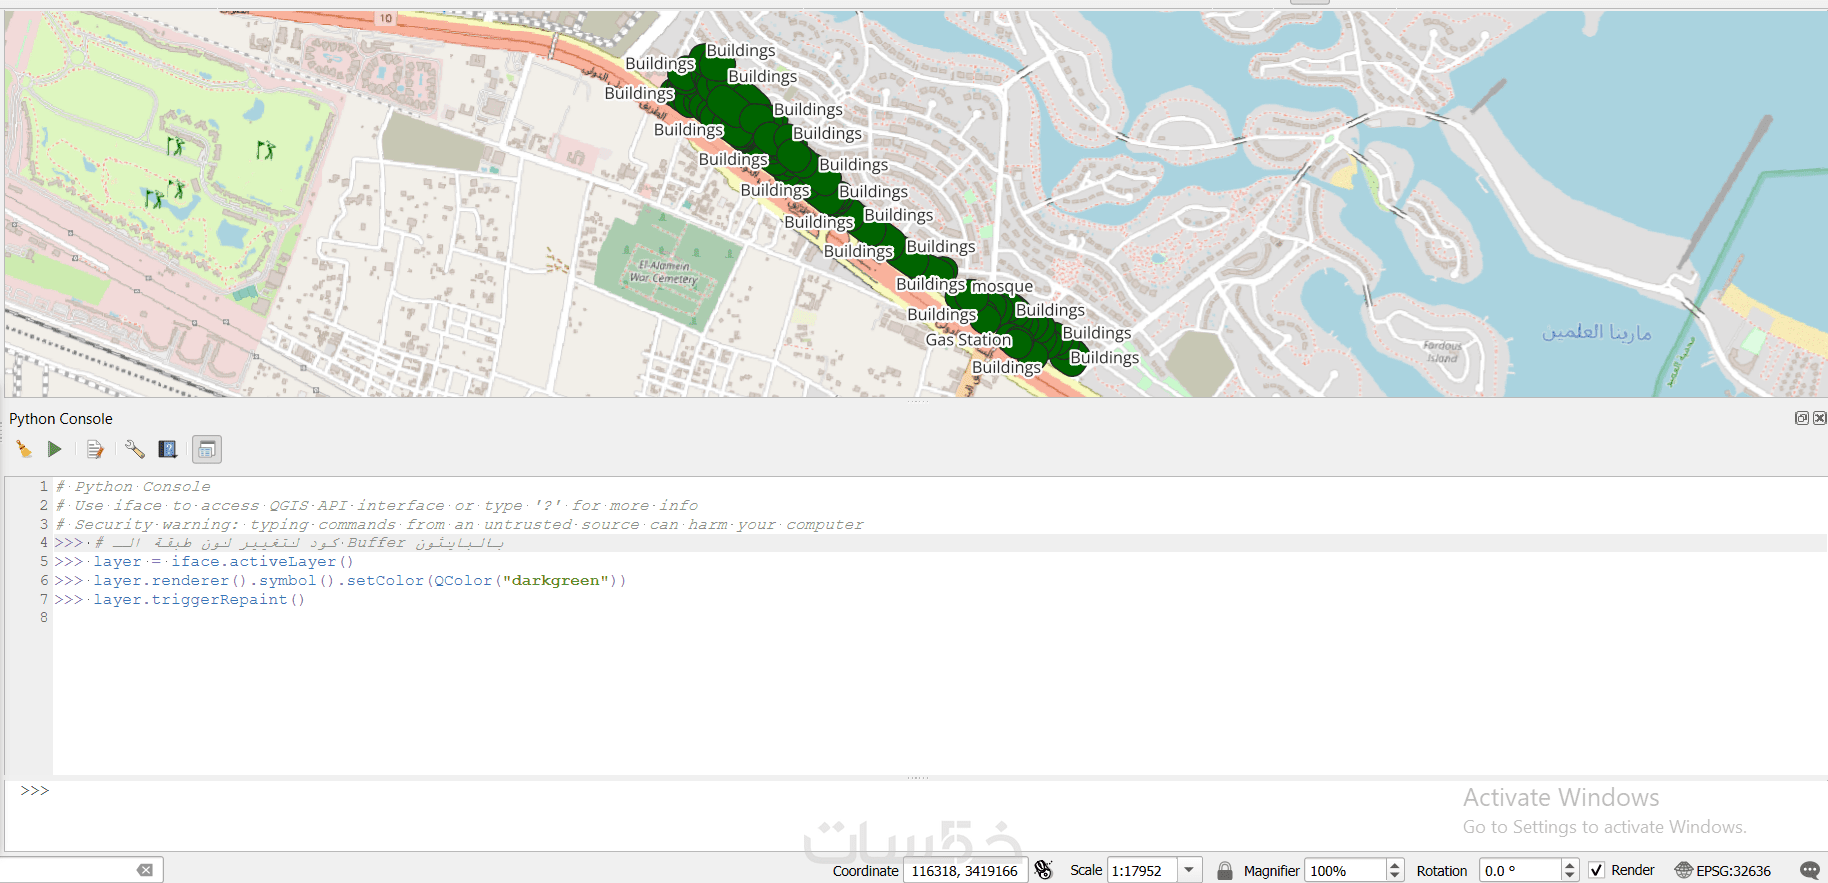Run the command with the green play icon
This screenshot has width=1828, height=883.
(54, 450)
